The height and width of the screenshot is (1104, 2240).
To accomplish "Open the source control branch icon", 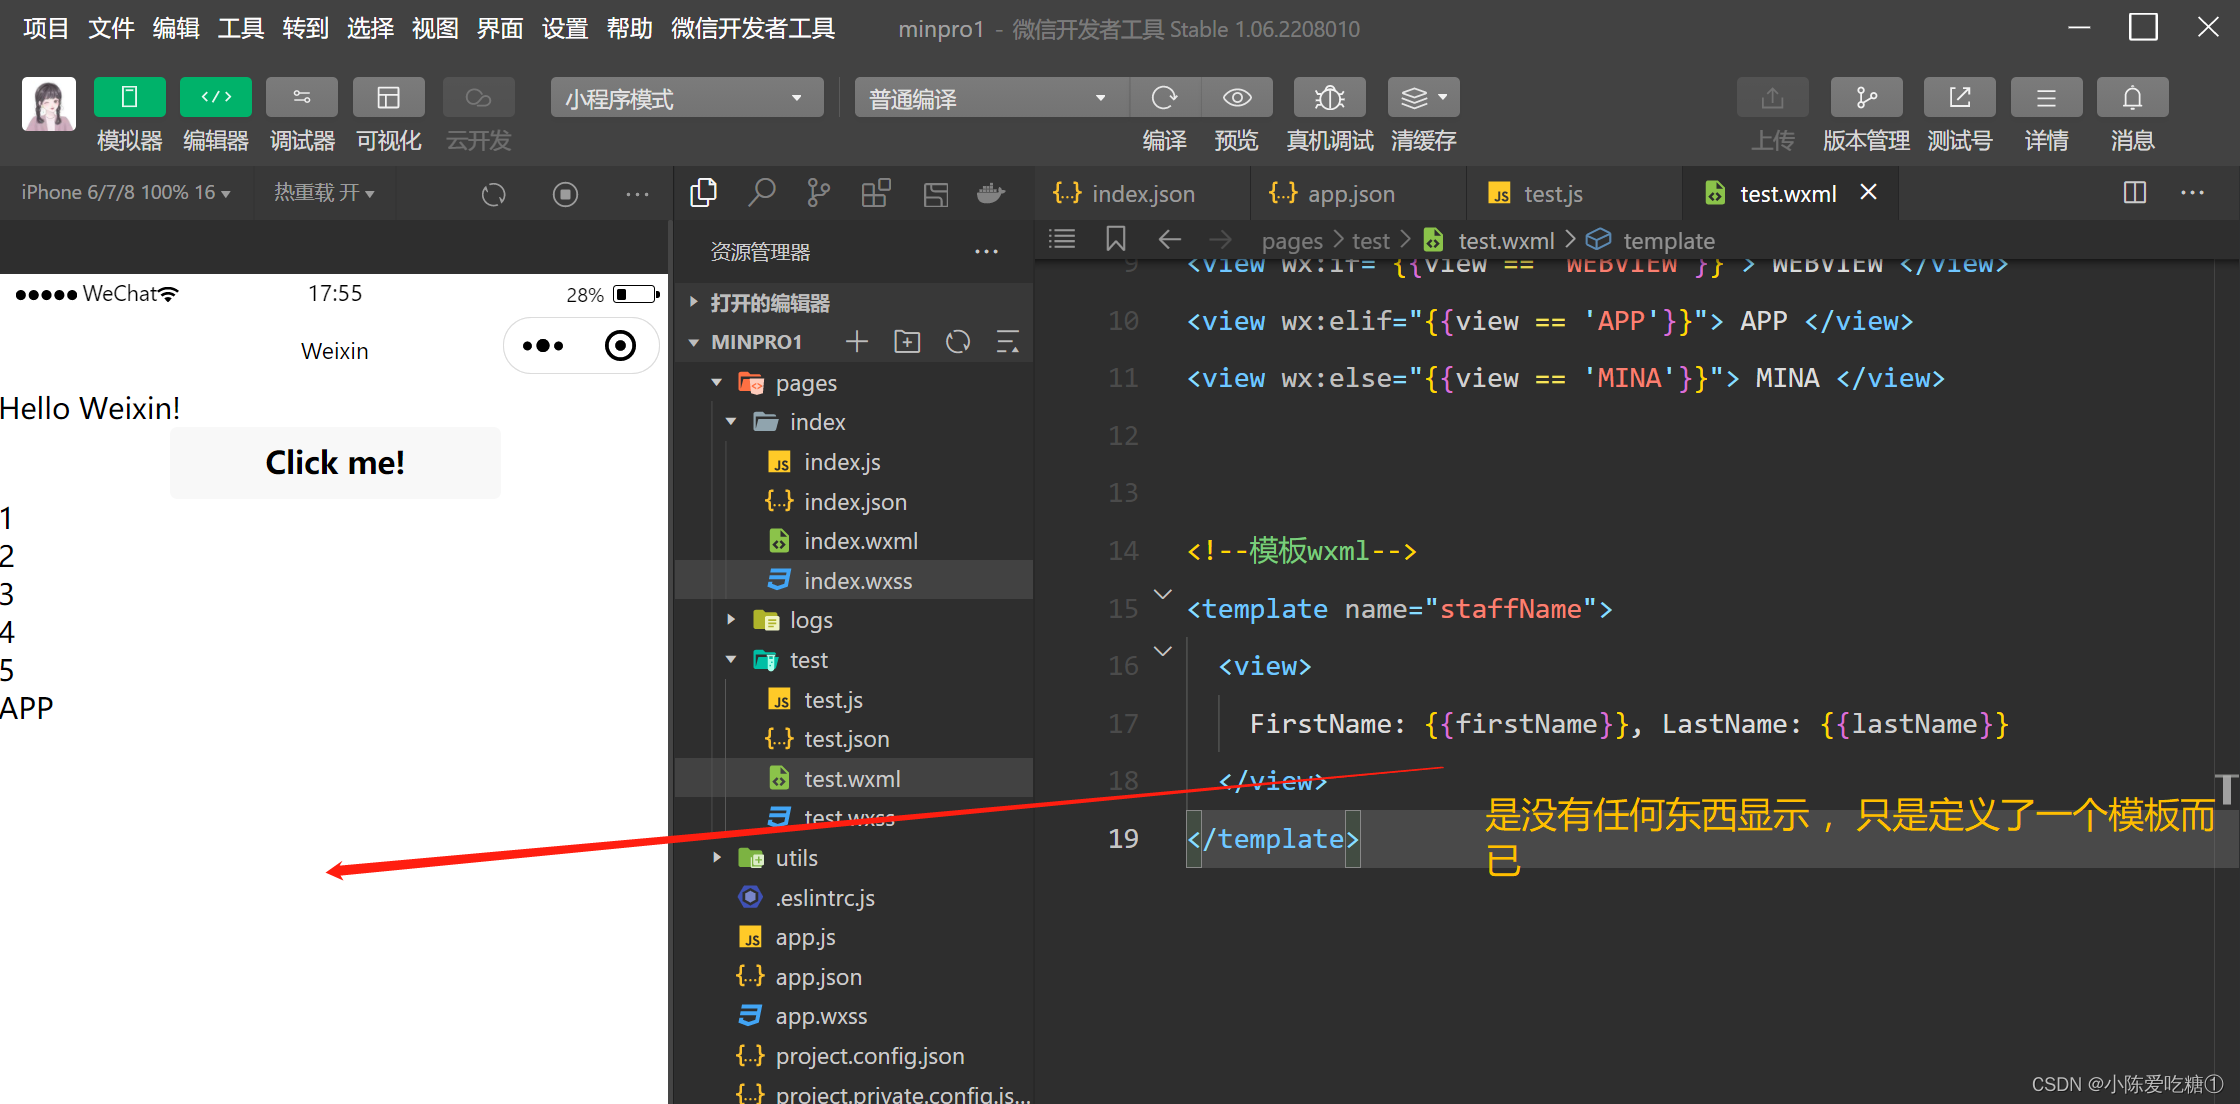I will 818,193.
